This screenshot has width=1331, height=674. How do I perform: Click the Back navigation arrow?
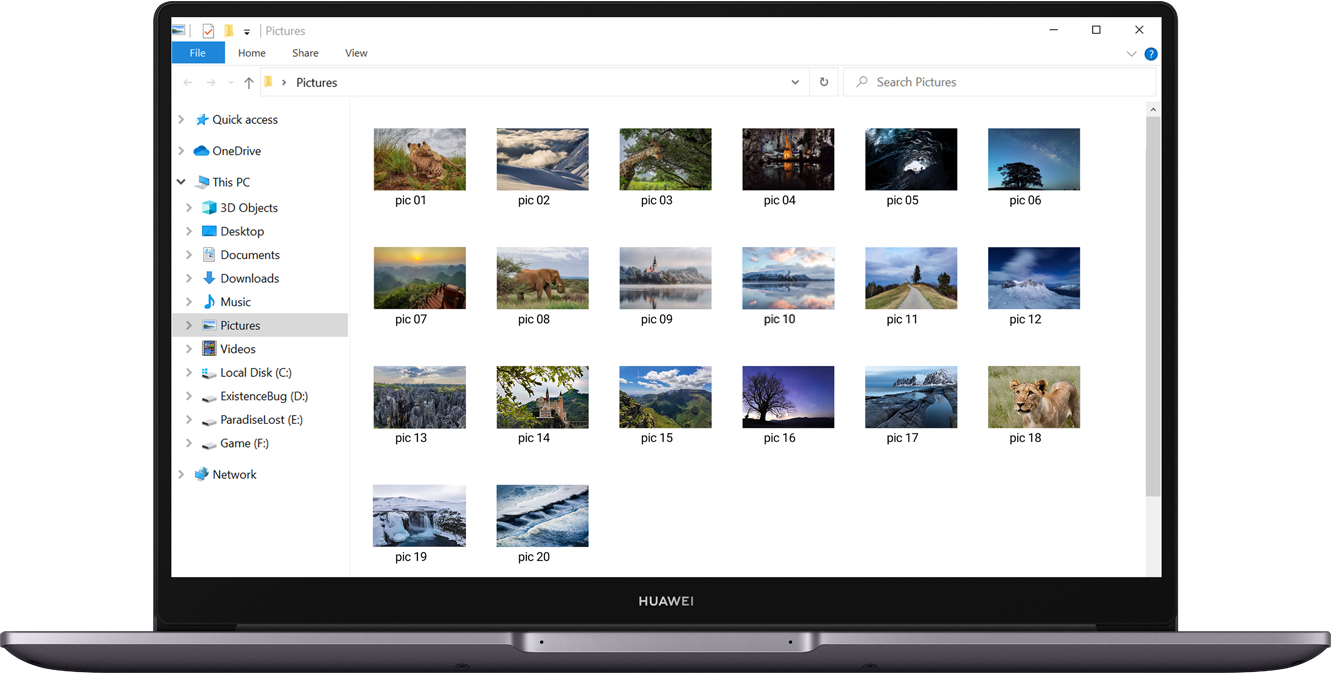tap(187, 82)
